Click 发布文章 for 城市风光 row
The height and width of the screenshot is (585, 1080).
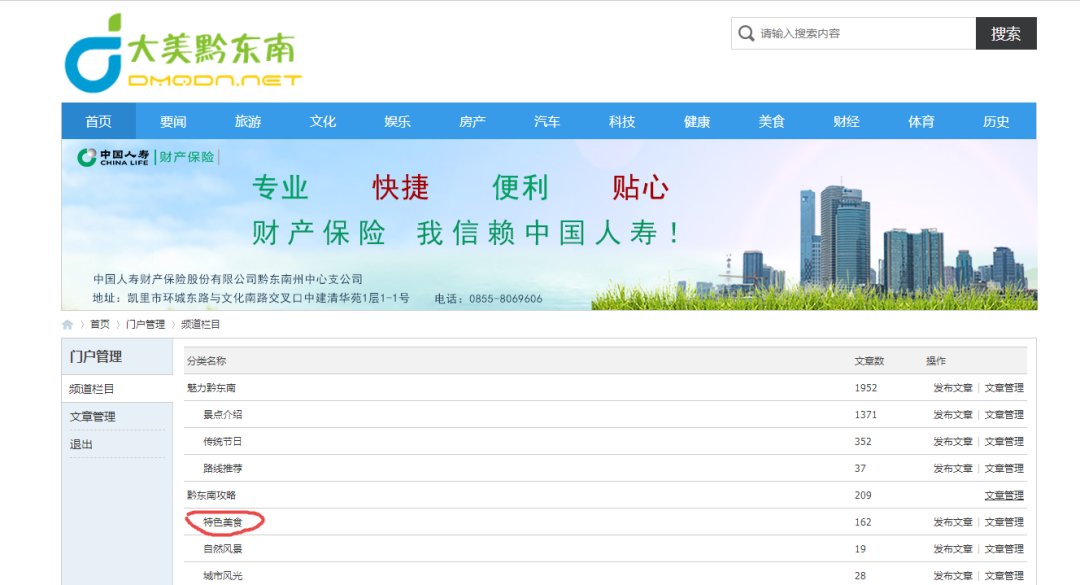953,575
